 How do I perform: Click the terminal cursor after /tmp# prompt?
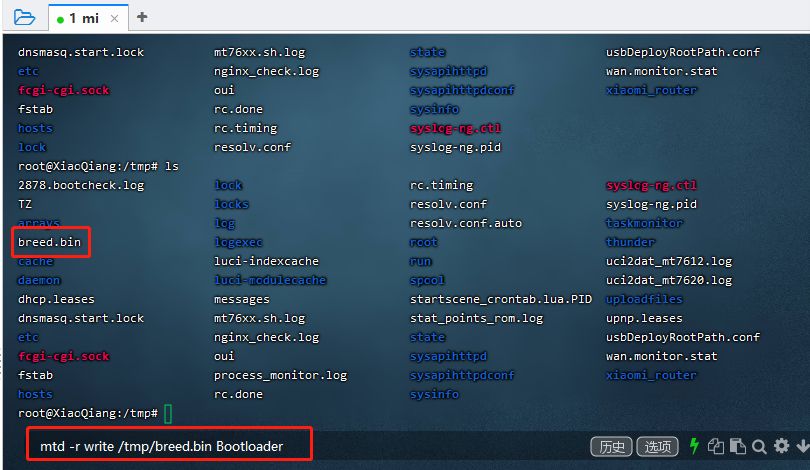(168, 413)
